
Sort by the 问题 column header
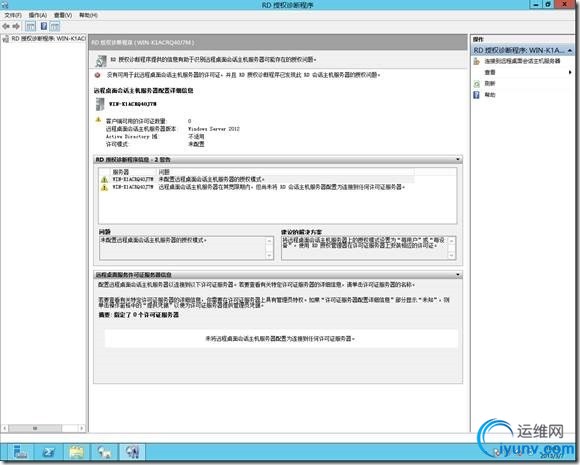164,172
